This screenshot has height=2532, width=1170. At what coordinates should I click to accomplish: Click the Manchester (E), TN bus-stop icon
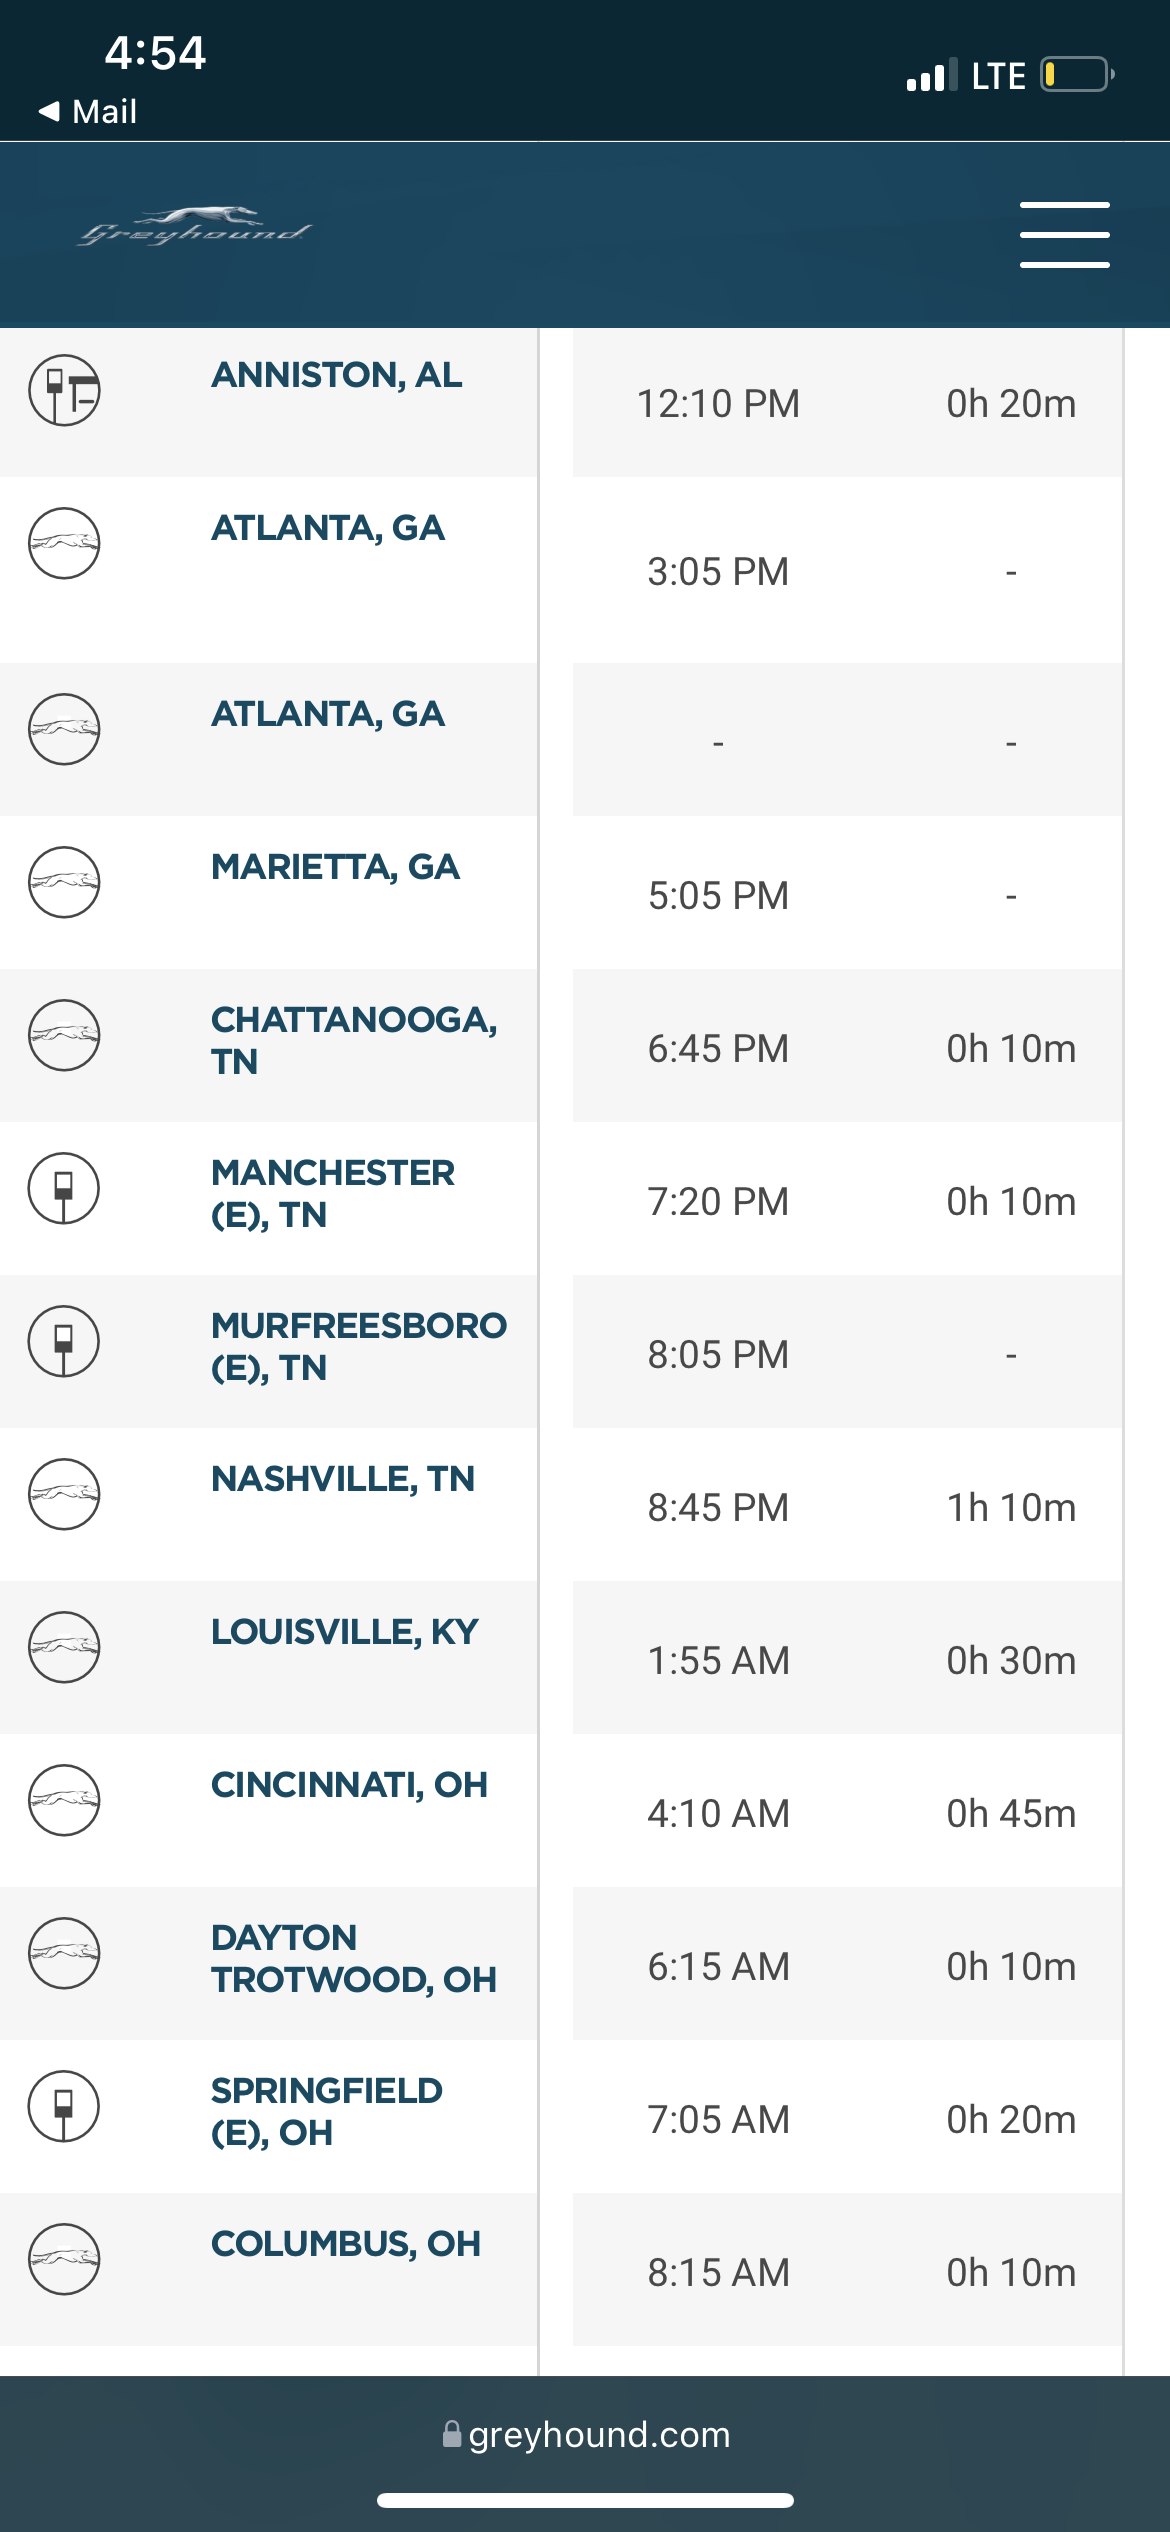tap(64, 1188)
